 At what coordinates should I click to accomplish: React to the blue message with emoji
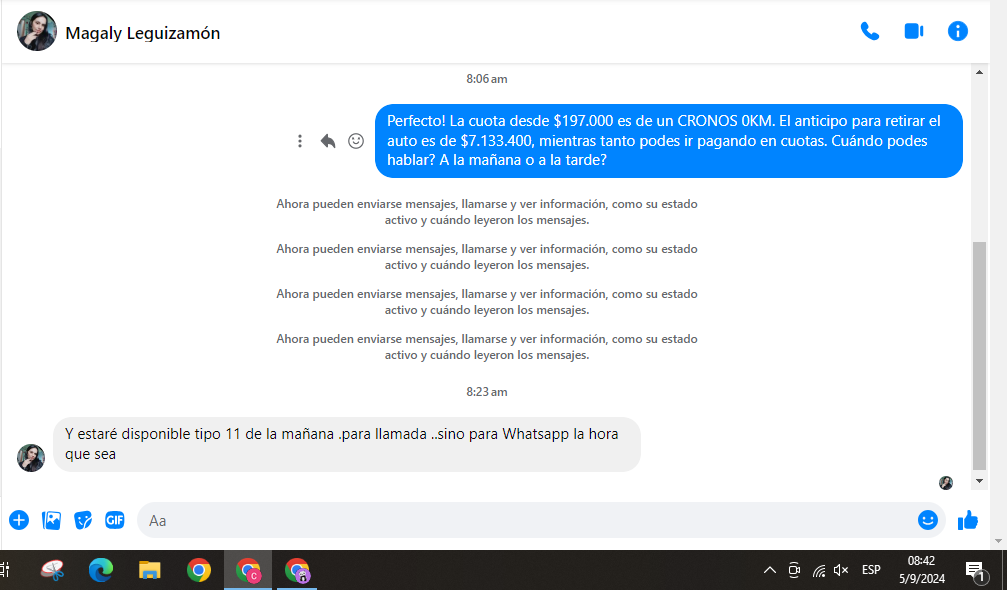pos(356,141)
